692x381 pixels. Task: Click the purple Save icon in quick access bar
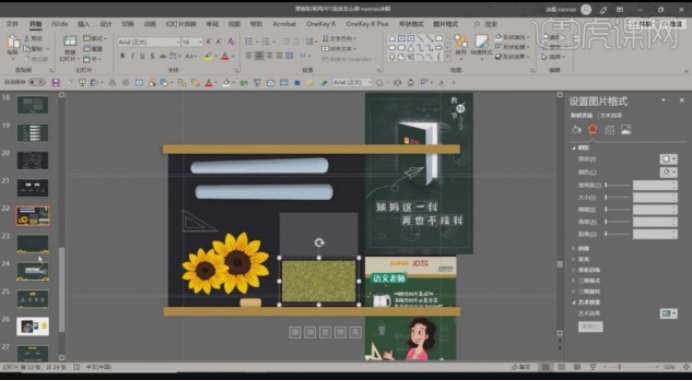56,83
